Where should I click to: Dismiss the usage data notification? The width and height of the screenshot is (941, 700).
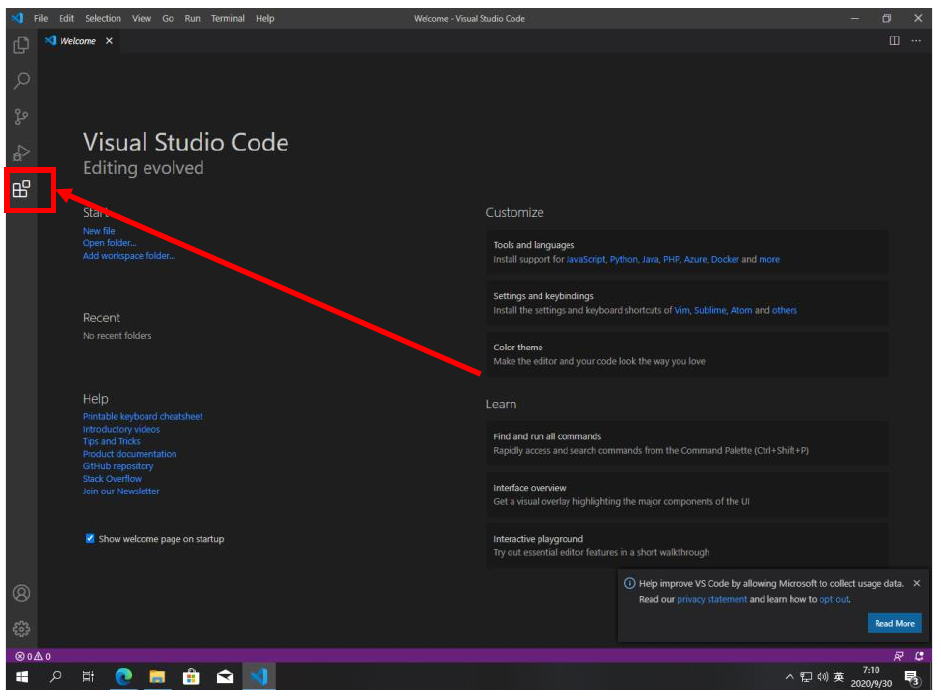click(917, 583)
